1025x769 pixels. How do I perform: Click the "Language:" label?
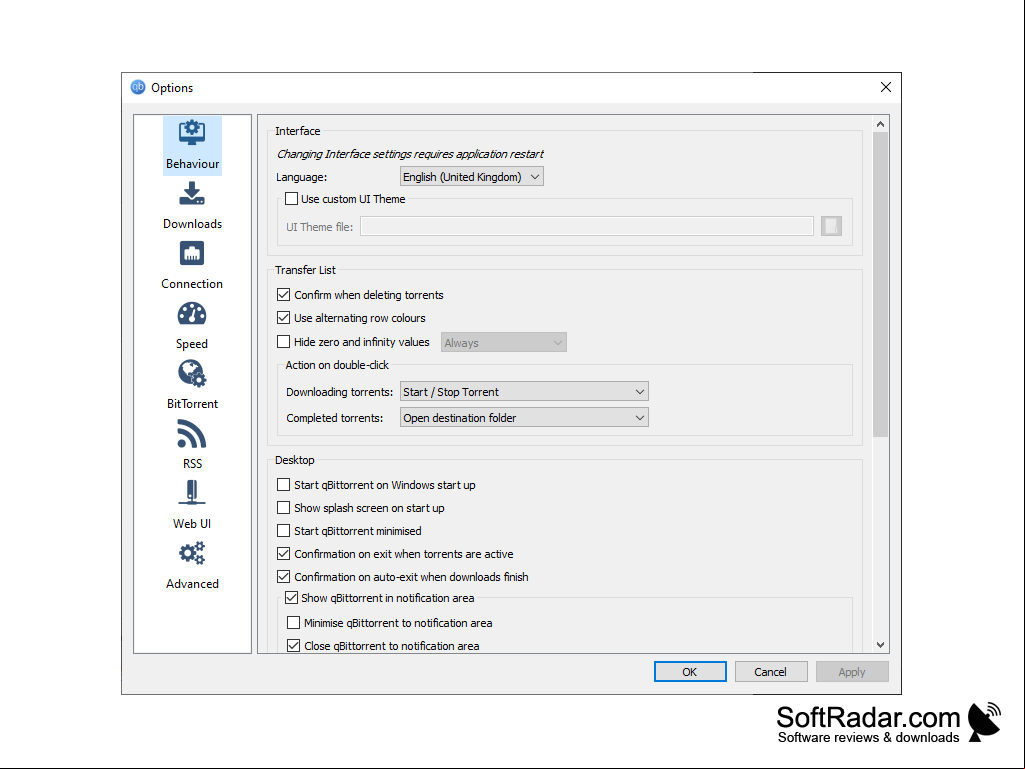pos(301,177)
